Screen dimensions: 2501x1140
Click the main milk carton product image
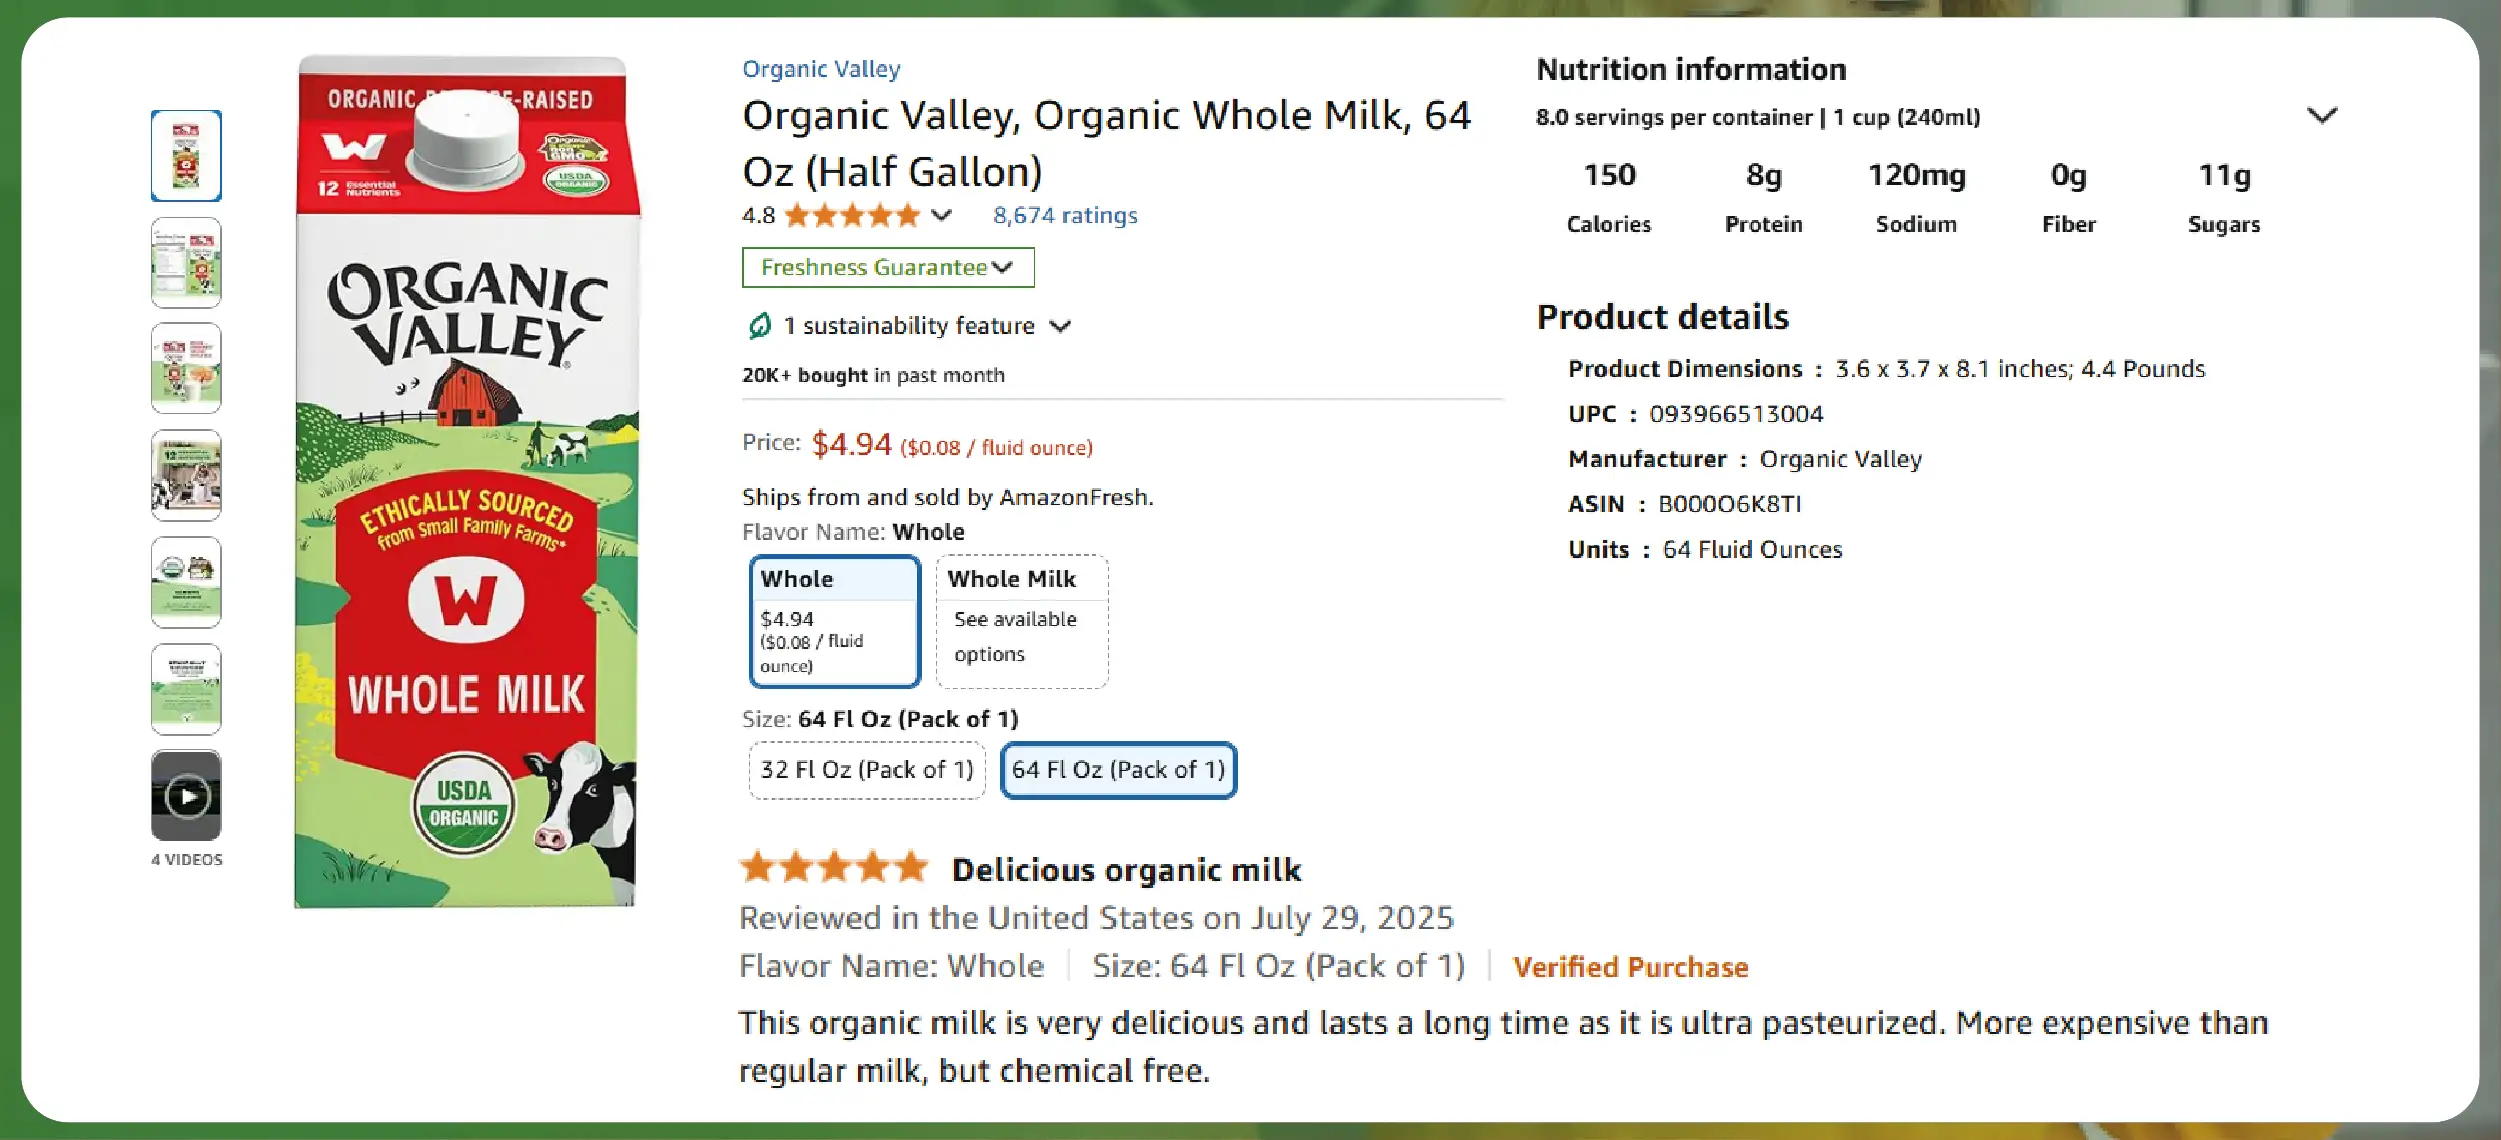pyautogui.click(x=466, y=482)
